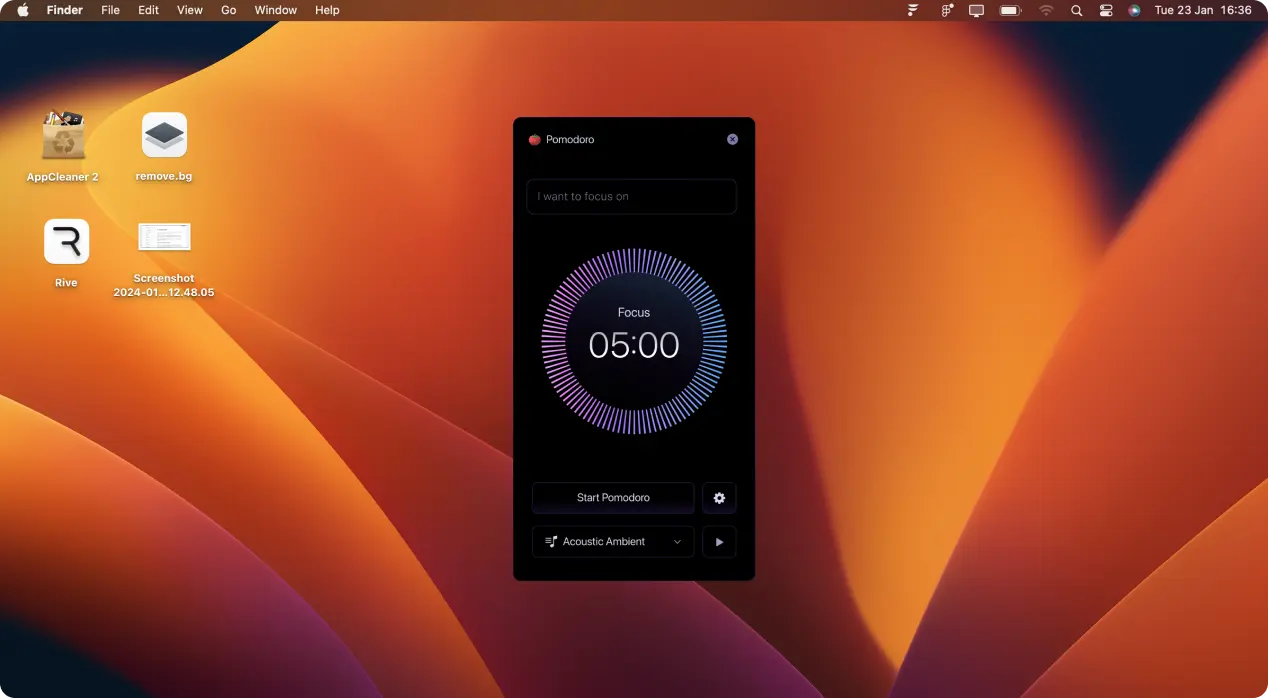Open Pomodoro settings with the gear icon
The height and width of the screenshot is (698, 1268).
(719, 498)
